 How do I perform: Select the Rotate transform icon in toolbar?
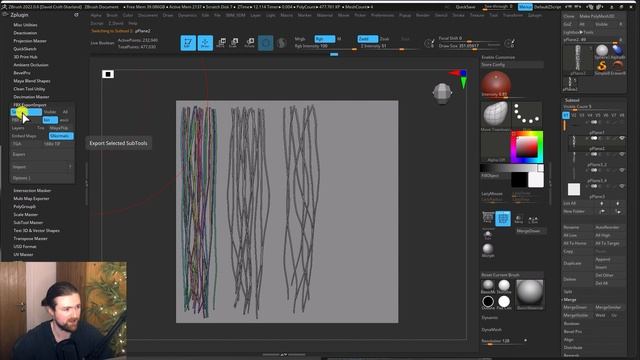point(249,42)
